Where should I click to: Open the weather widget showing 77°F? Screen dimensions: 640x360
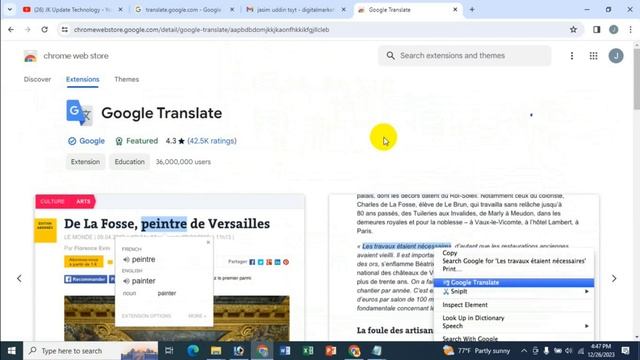click(476, 351)
